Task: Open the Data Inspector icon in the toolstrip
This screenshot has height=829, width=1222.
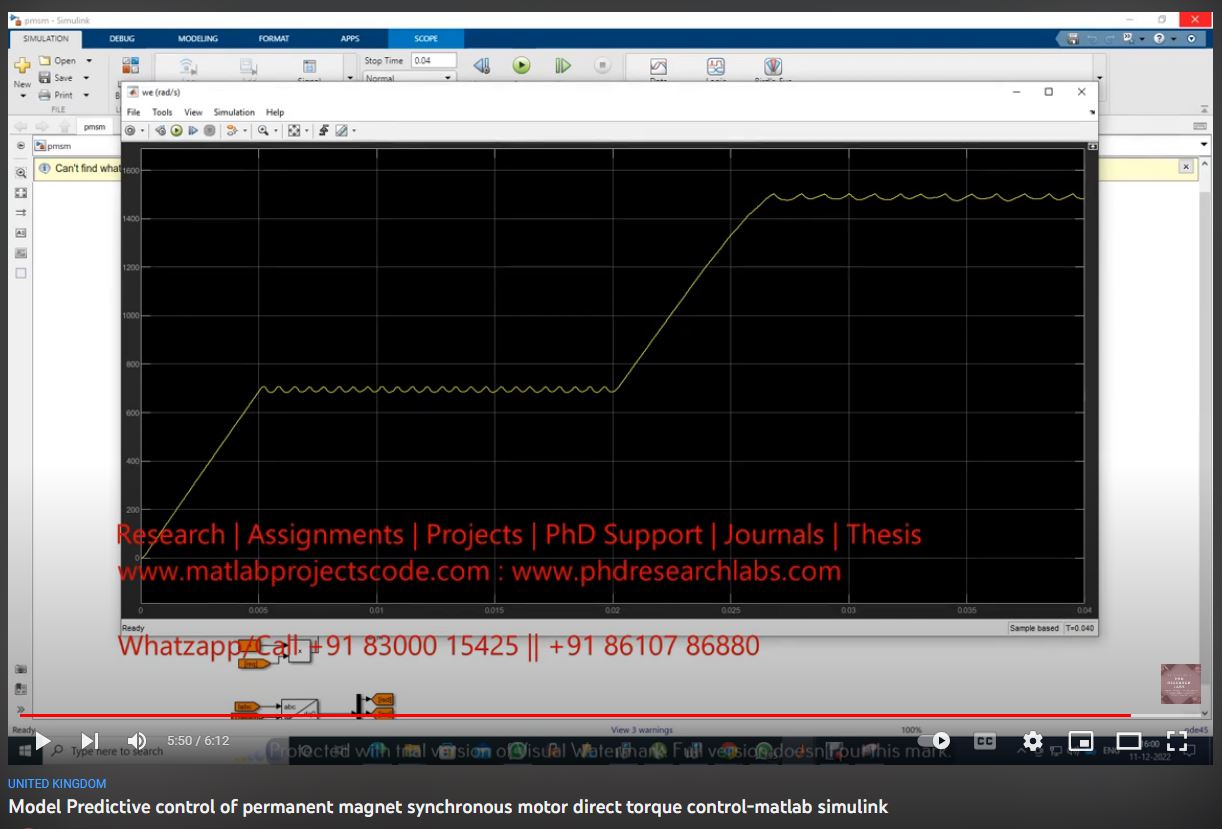Action: [658, 67]
